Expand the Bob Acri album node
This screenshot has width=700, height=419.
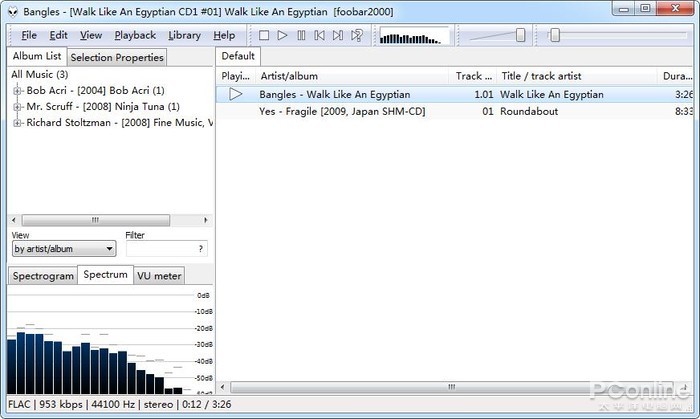tap(17, 91)
